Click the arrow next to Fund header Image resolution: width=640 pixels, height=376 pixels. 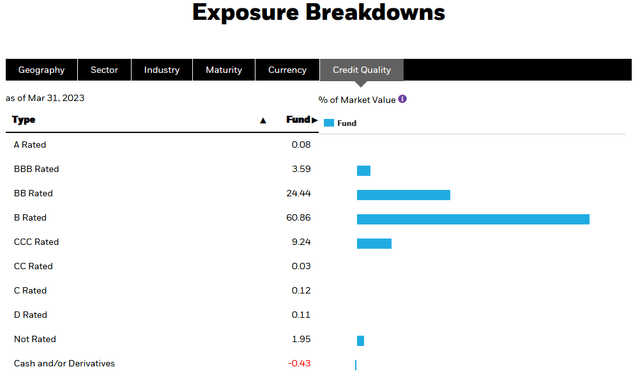coord(314,120)
